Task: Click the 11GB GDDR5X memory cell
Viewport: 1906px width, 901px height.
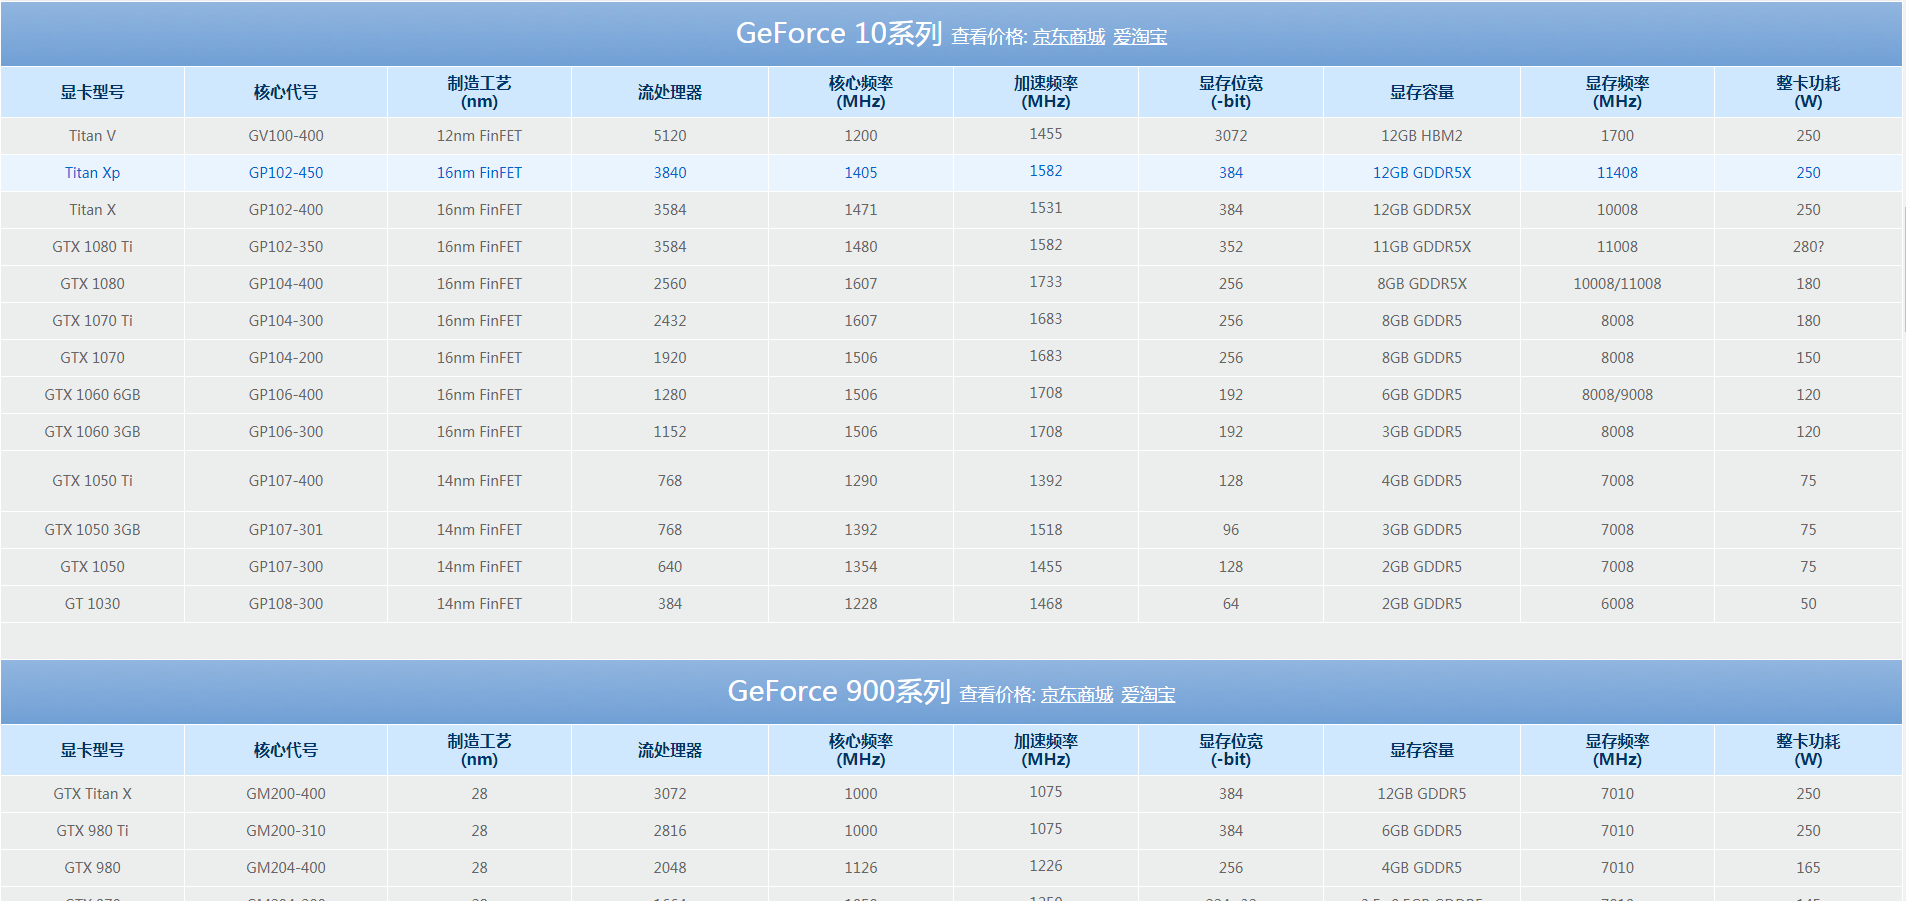Action: 1422,247
